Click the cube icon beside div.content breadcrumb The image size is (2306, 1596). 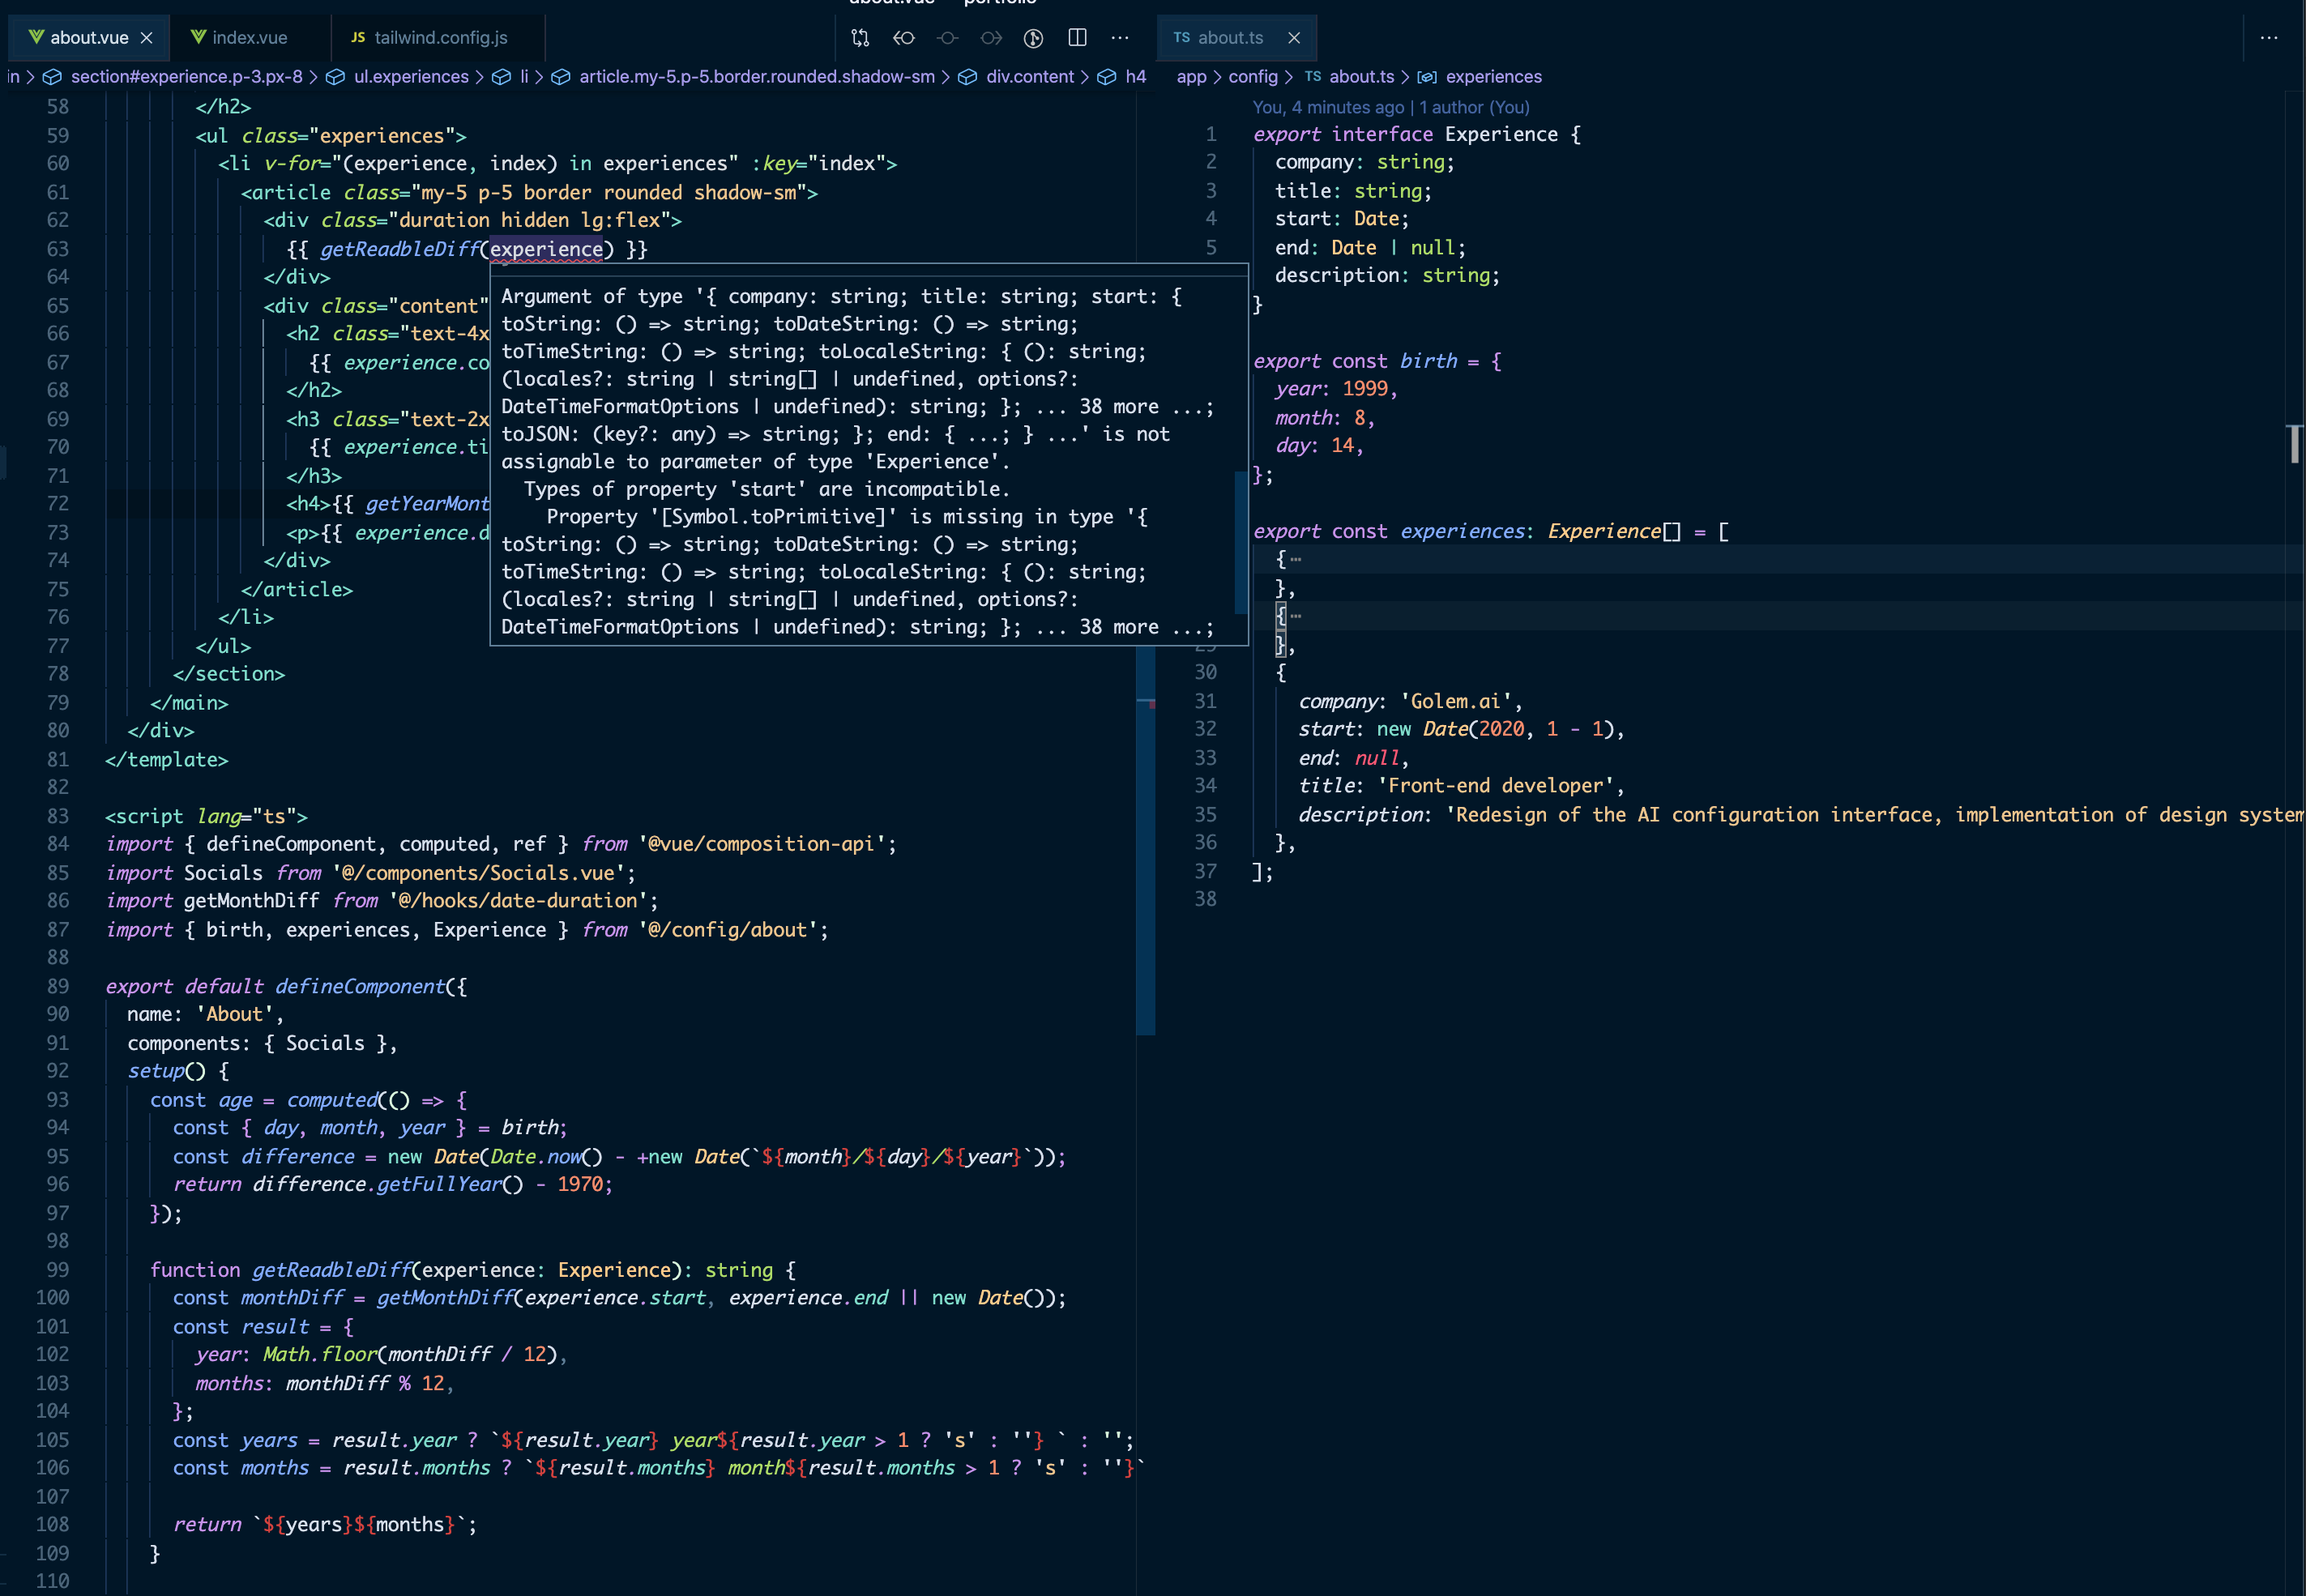(x=965, y=76)
